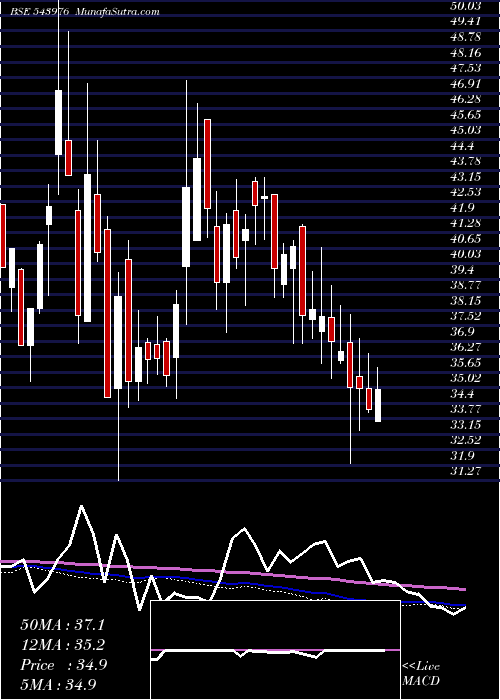
Task: Click the 12MA : 35.2 readout
Action: (62, 645)
